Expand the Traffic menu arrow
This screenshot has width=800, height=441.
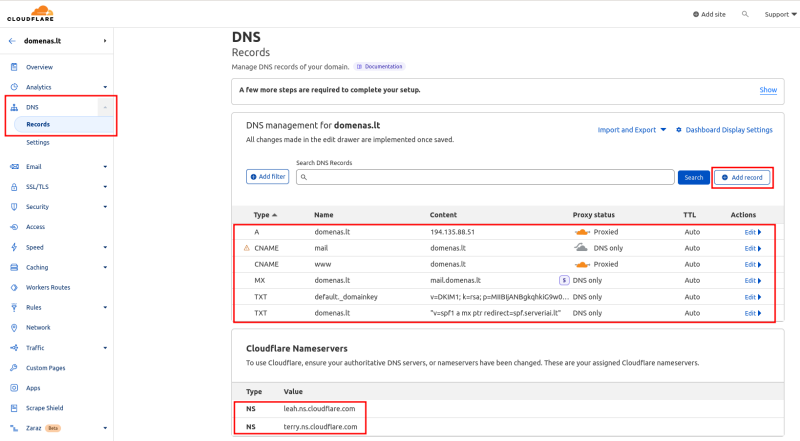point(105,348)
